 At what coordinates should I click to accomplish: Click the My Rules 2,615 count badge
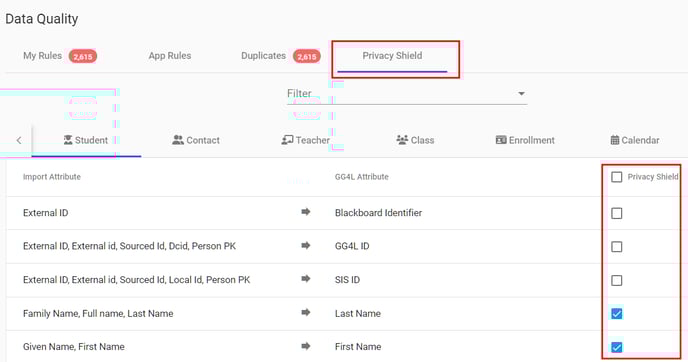point(82,56)
